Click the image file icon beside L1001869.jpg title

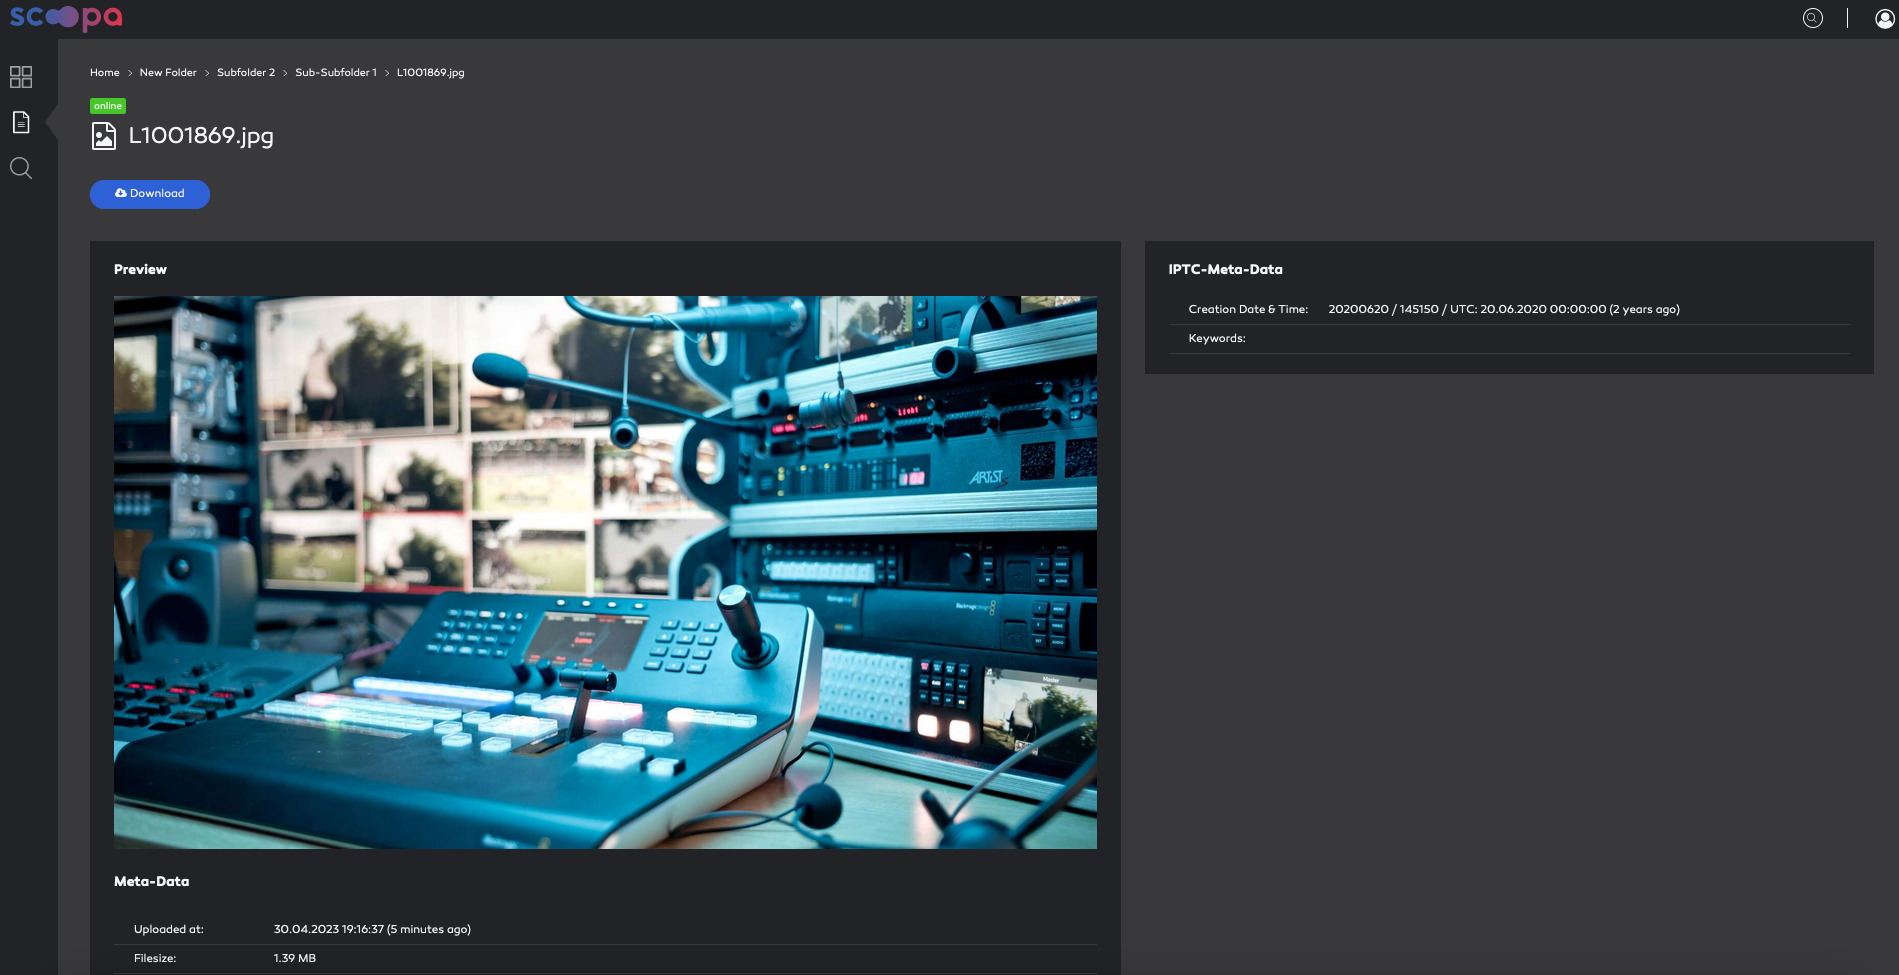pyautogui.click(x=104, y=136)
